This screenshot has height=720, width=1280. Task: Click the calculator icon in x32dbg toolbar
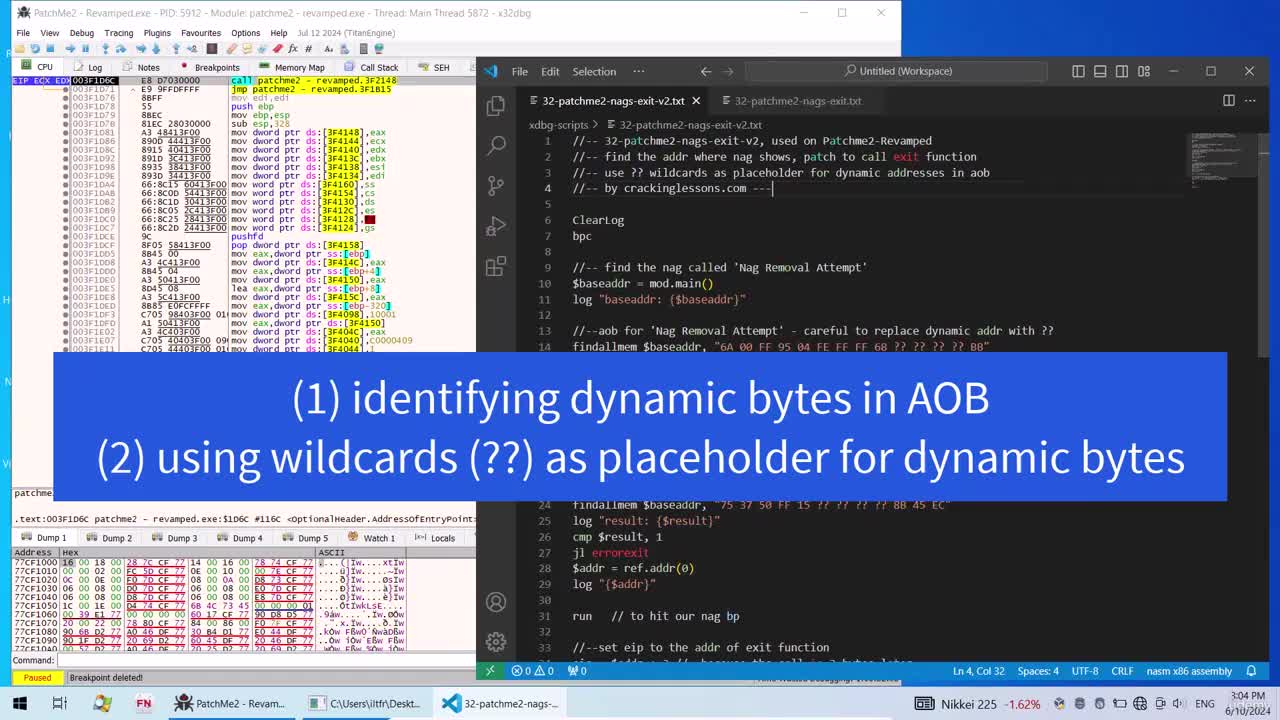[363, 48]
